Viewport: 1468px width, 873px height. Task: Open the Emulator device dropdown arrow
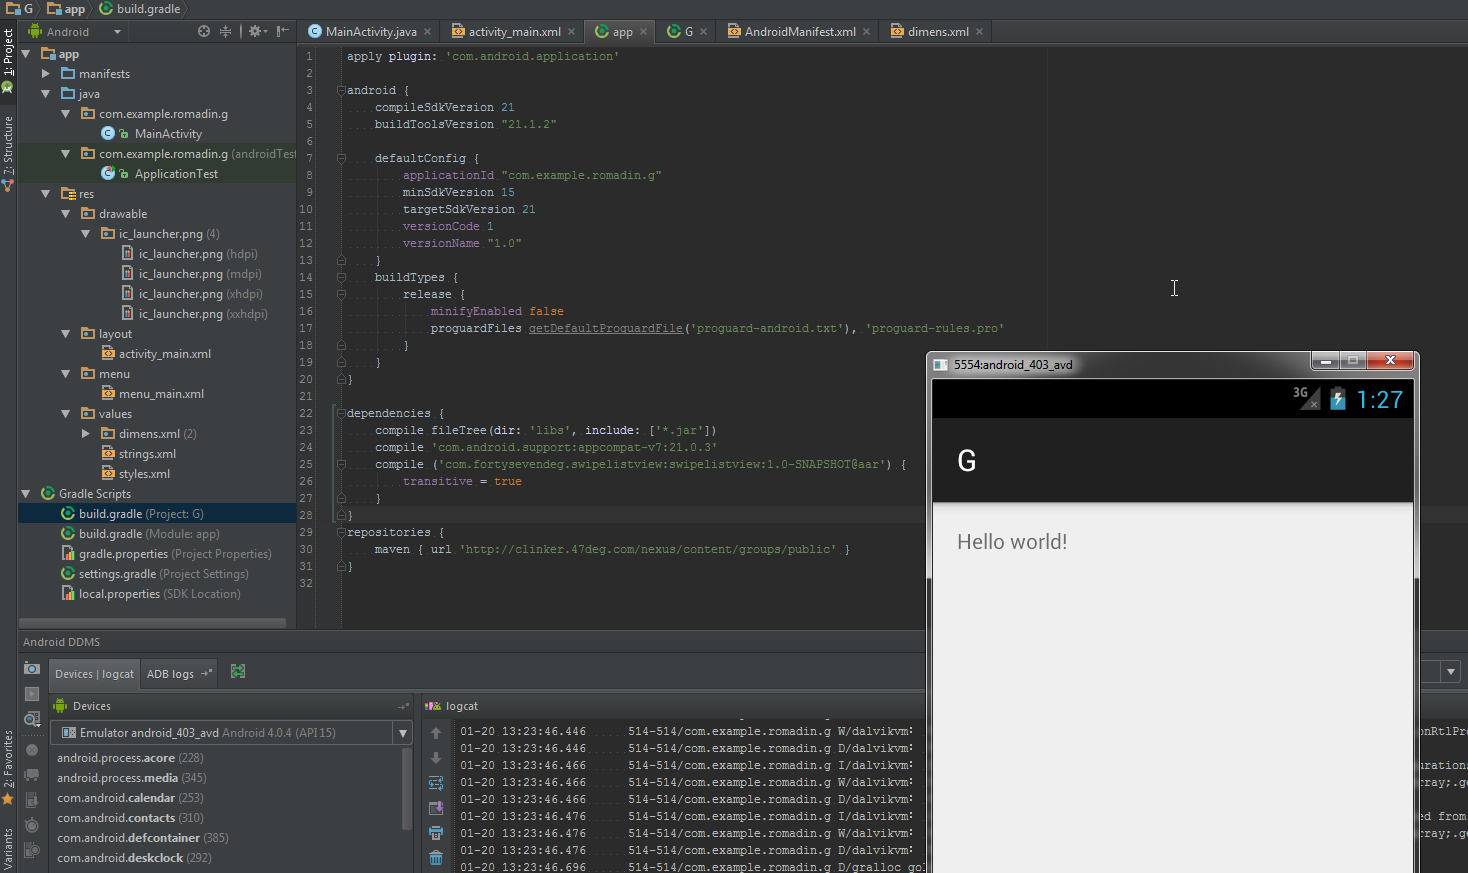click(x=403, y=733)
